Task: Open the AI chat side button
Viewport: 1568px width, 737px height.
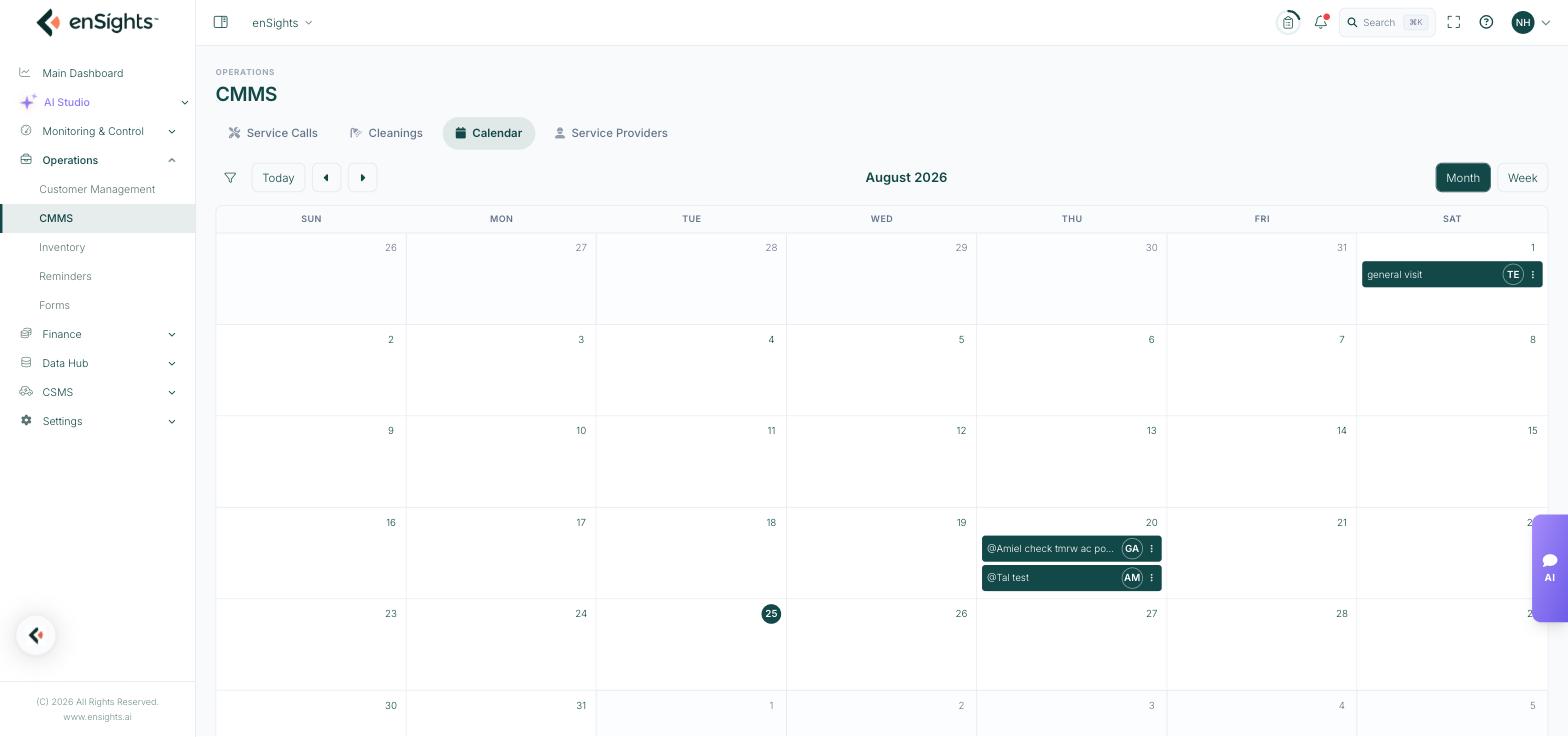Action: (x=1550, y=568)
